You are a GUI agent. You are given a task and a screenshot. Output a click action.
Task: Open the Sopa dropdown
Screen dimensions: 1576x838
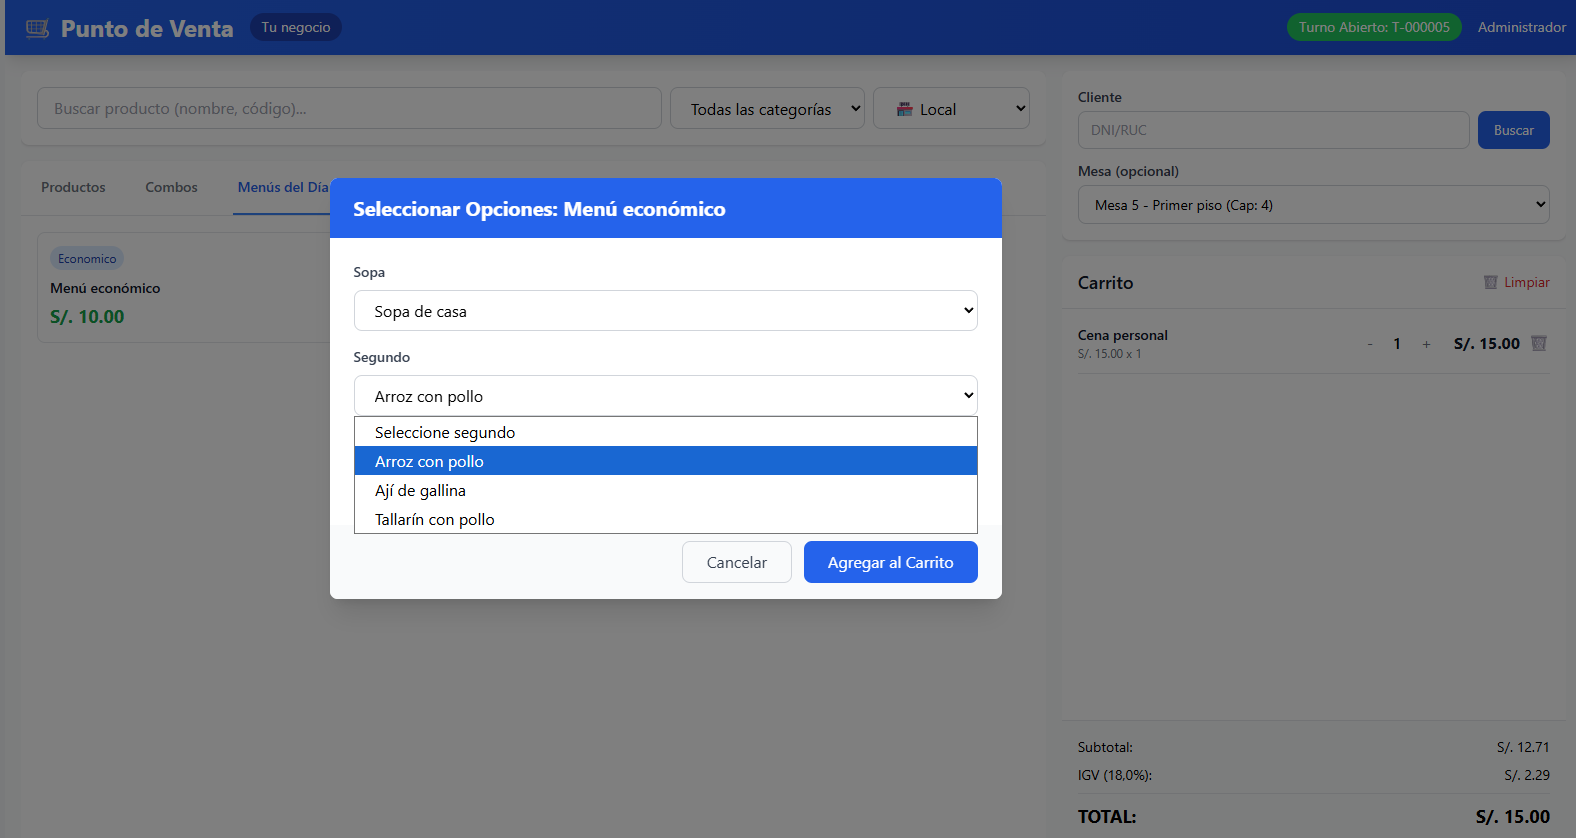(x=666, y=311)
